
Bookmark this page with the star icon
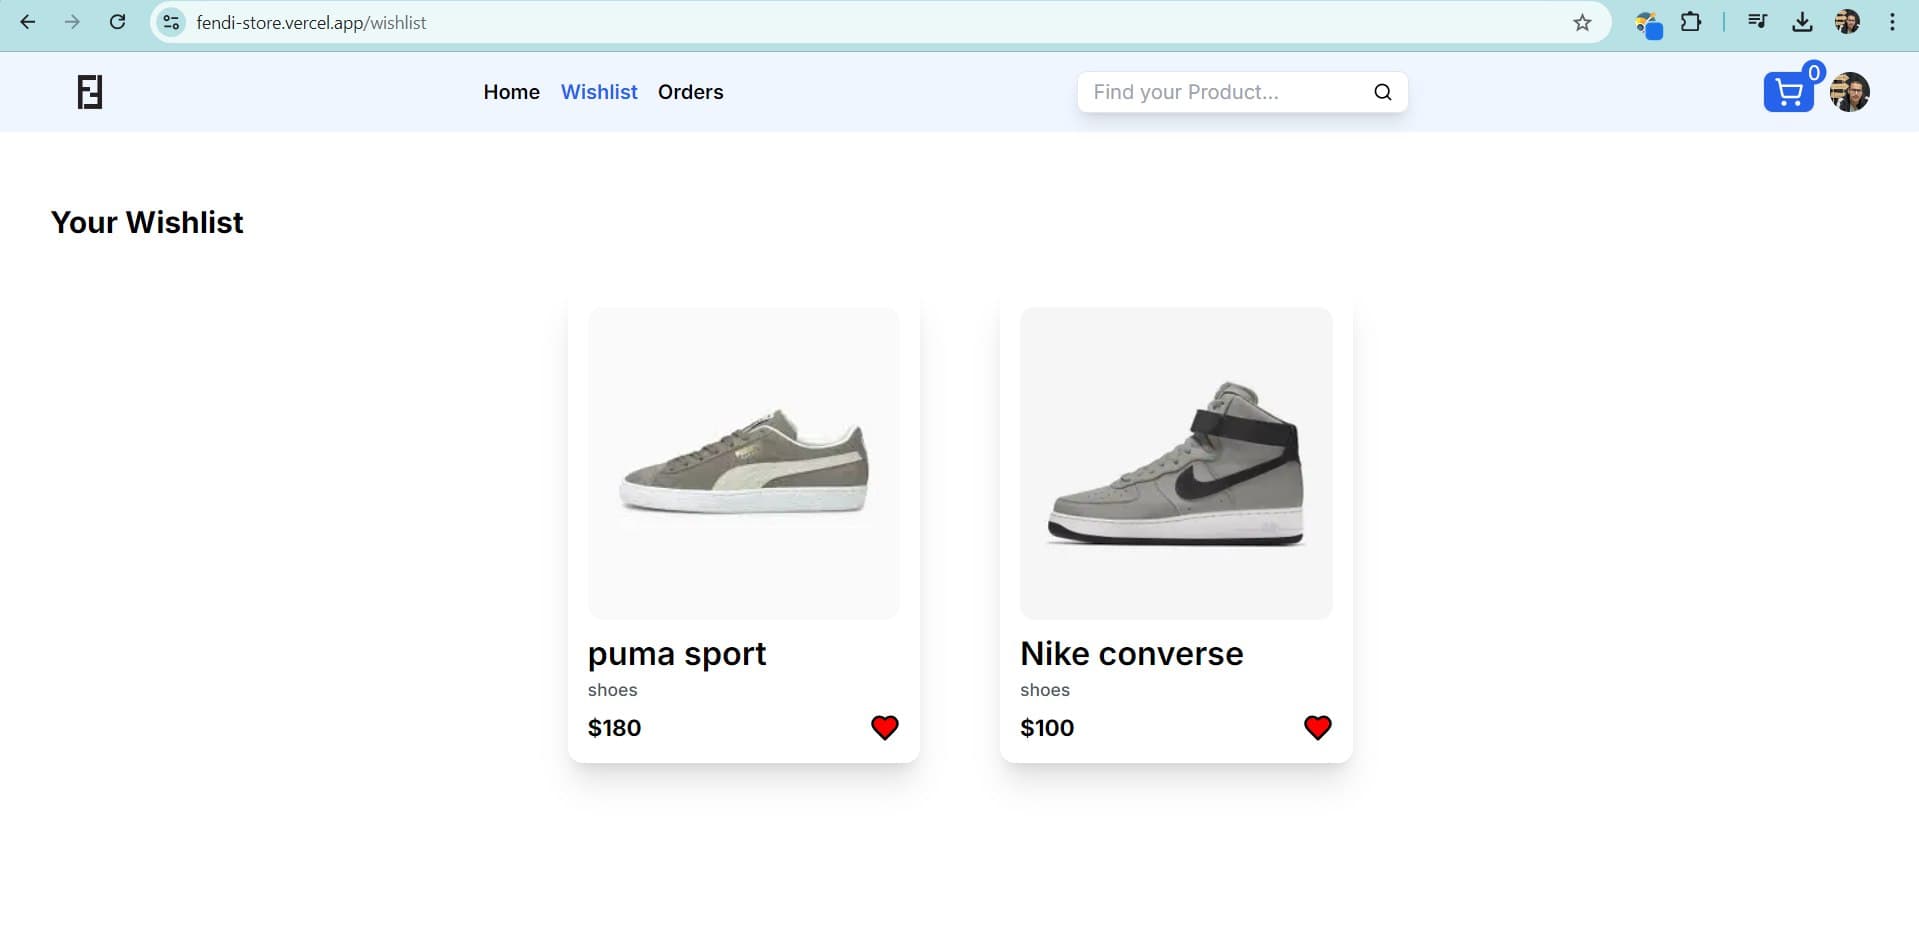pos(1581,22)
